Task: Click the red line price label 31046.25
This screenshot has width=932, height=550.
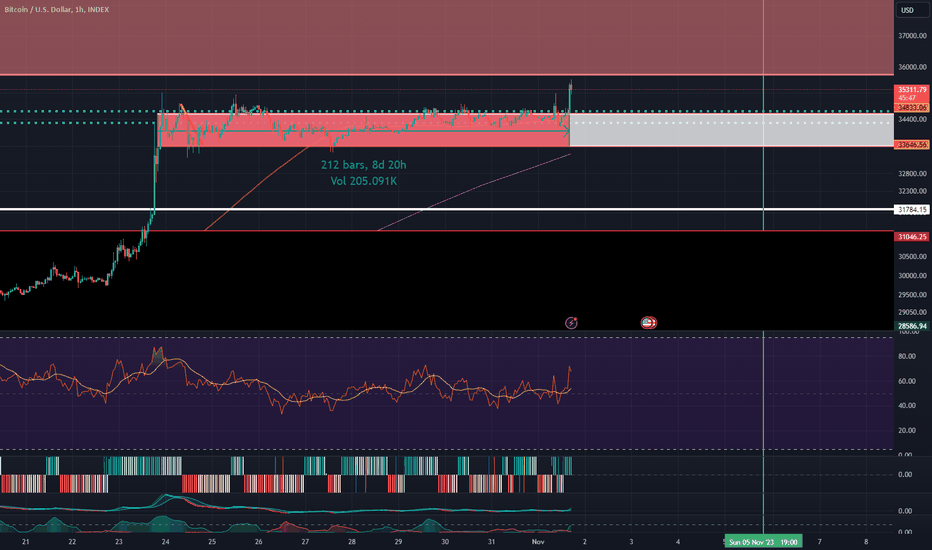Action: pyautogui.click(x=912, y=237)
